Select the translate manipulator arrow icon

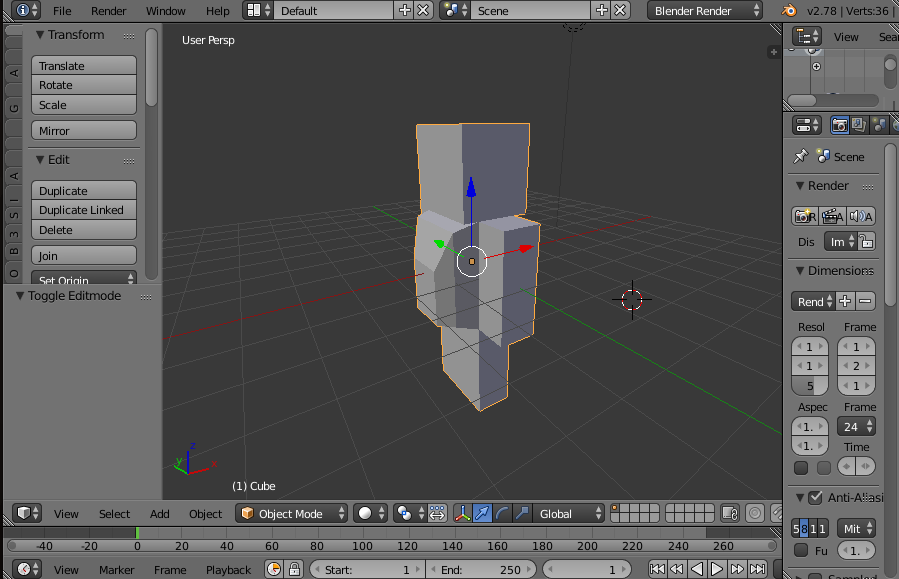(483, 513)
